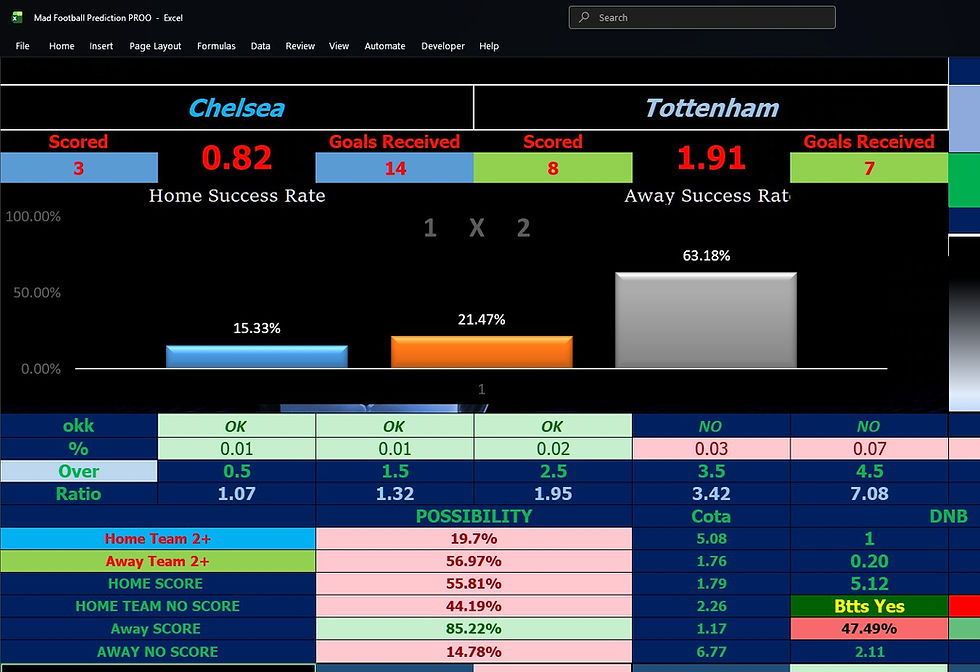Select Over 3.5 cell
This screenshot has height=672, width=980.
[x=711, y=471]
